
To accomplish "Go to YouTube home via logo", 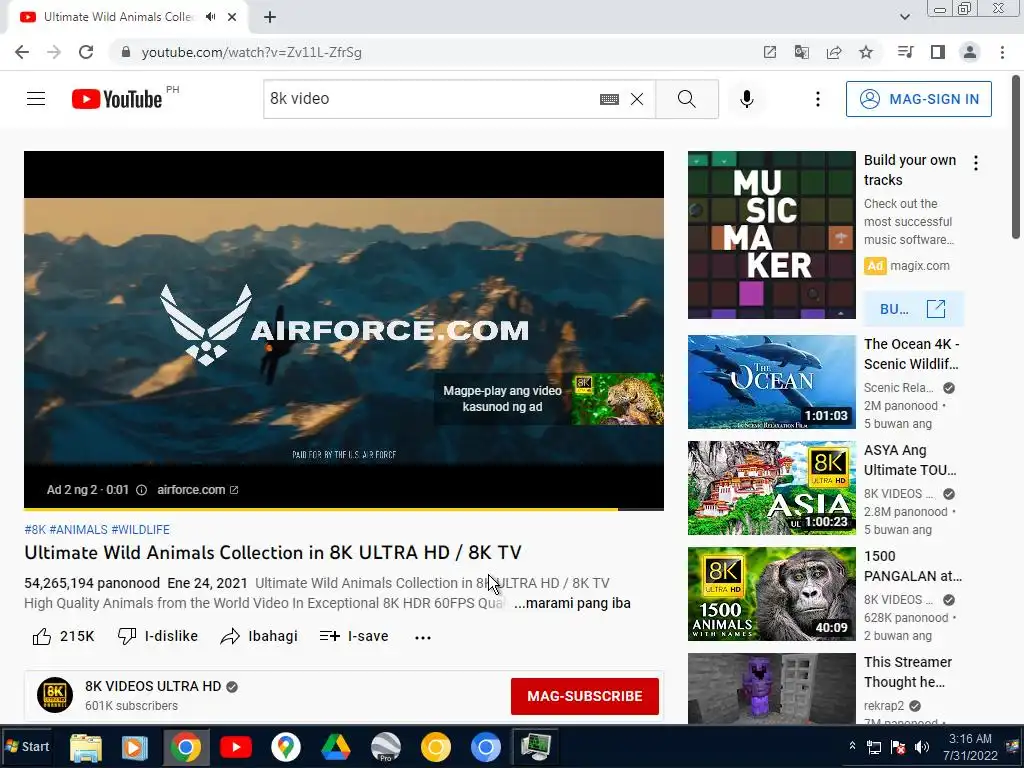I will click(118, 99).
